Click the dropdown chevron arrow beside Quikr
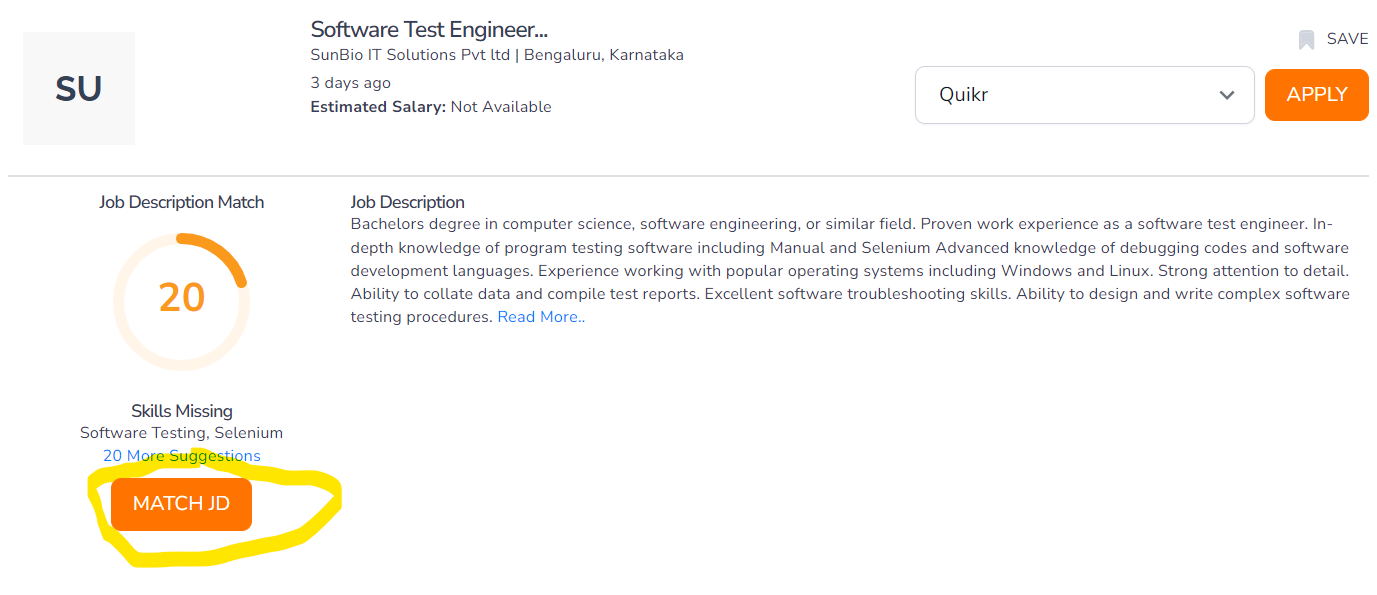Image resolution: width=1377 pixels, height=595 pixels. (1227, 95)
